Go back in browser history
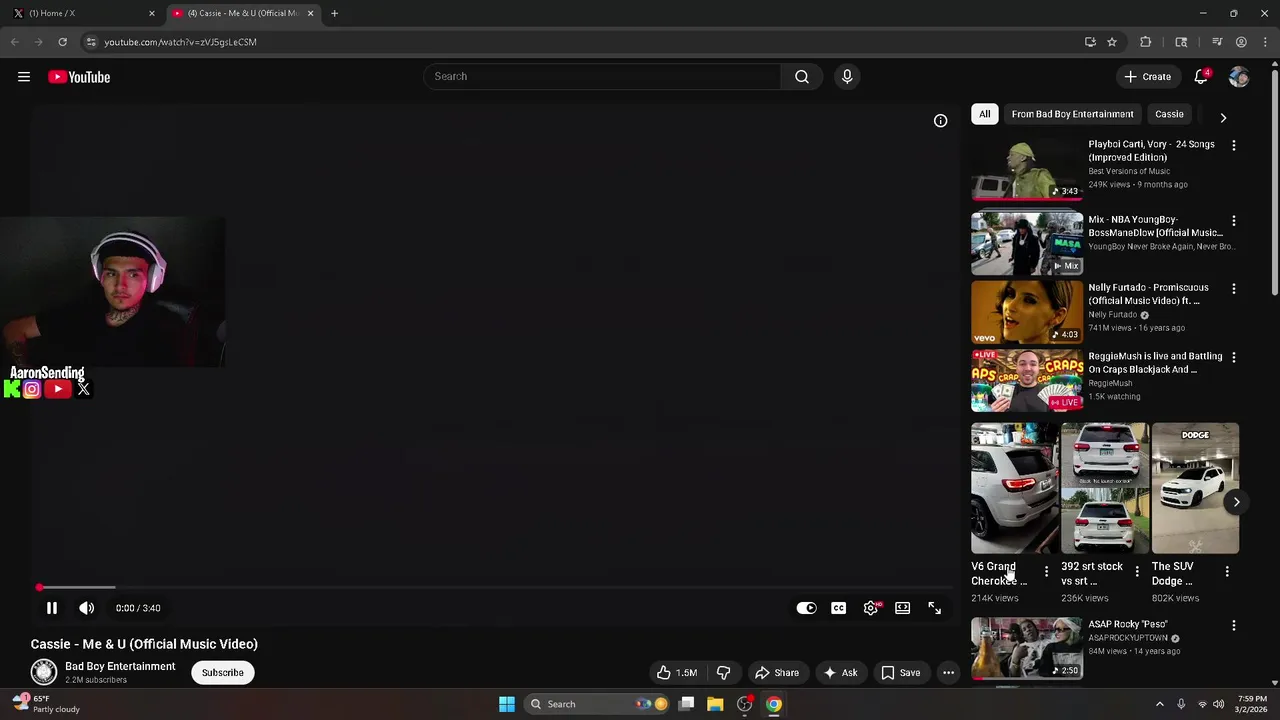The height and width of the screenshot is (720, 1280). click(14, 42)
